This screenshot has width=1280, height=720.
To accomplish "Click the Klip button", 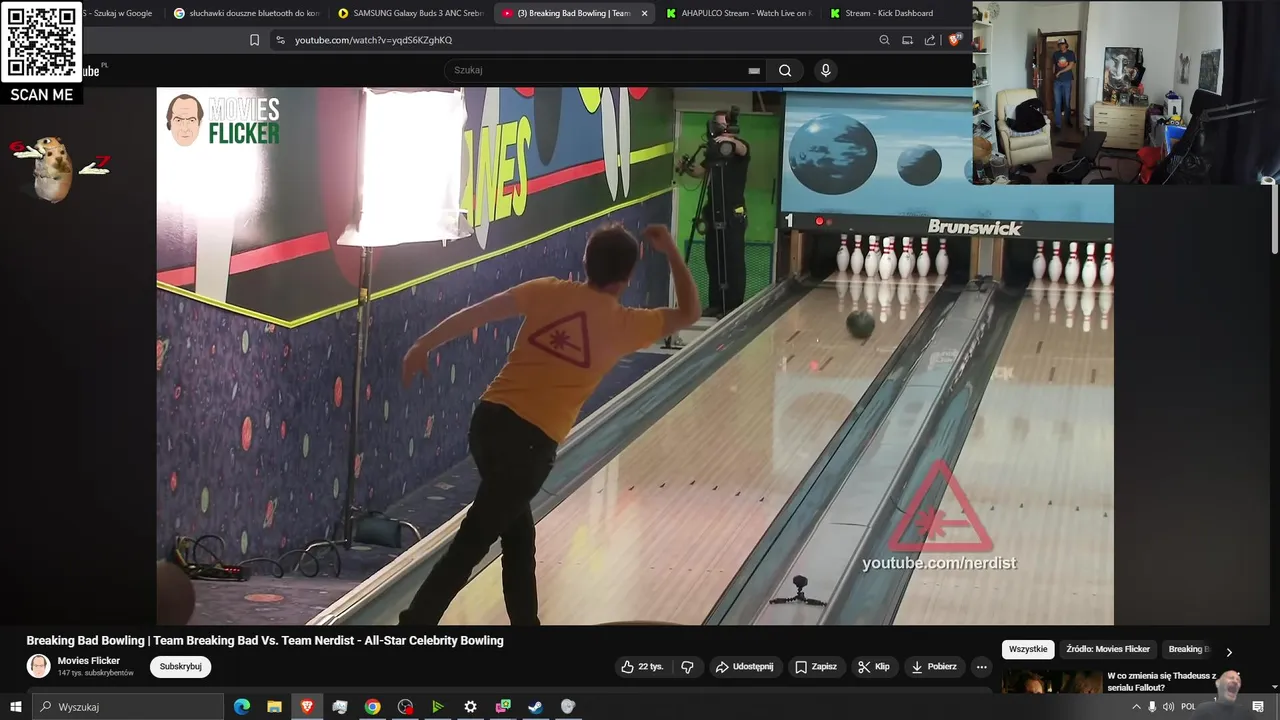I will point(873,667).
